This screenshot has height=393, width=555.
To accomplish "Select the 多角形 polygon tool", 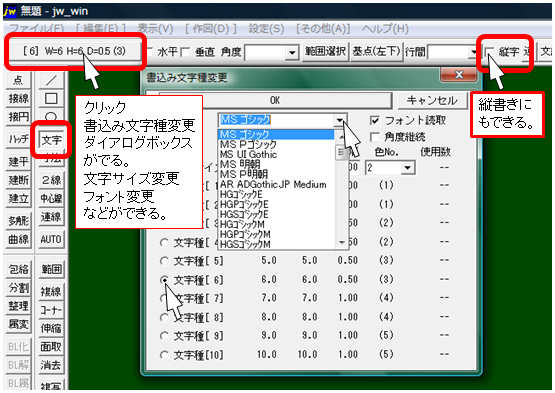I will (18, 221).
